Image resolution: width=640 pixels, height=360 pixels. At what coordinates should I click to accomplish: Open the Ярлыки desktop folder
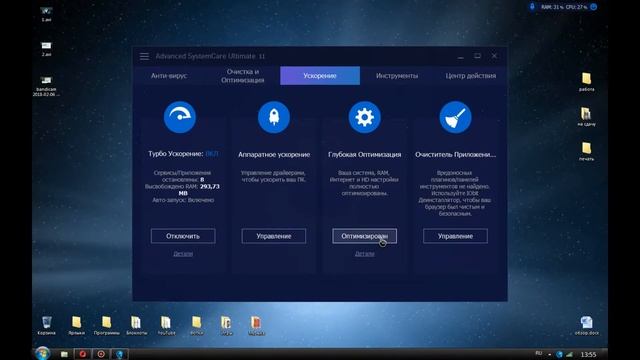[76, 325]
